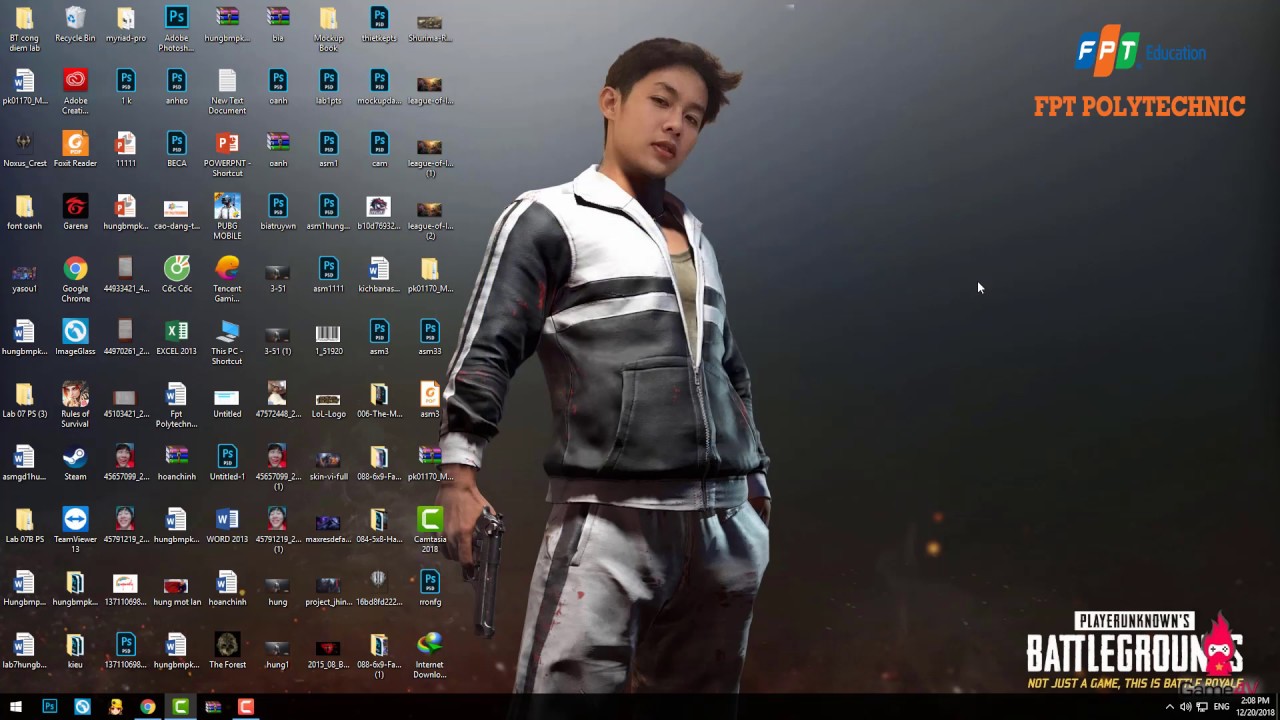Screen dimensions: 1280x720
Task: Select the project_jhin image file
Action: coord(328,588)
